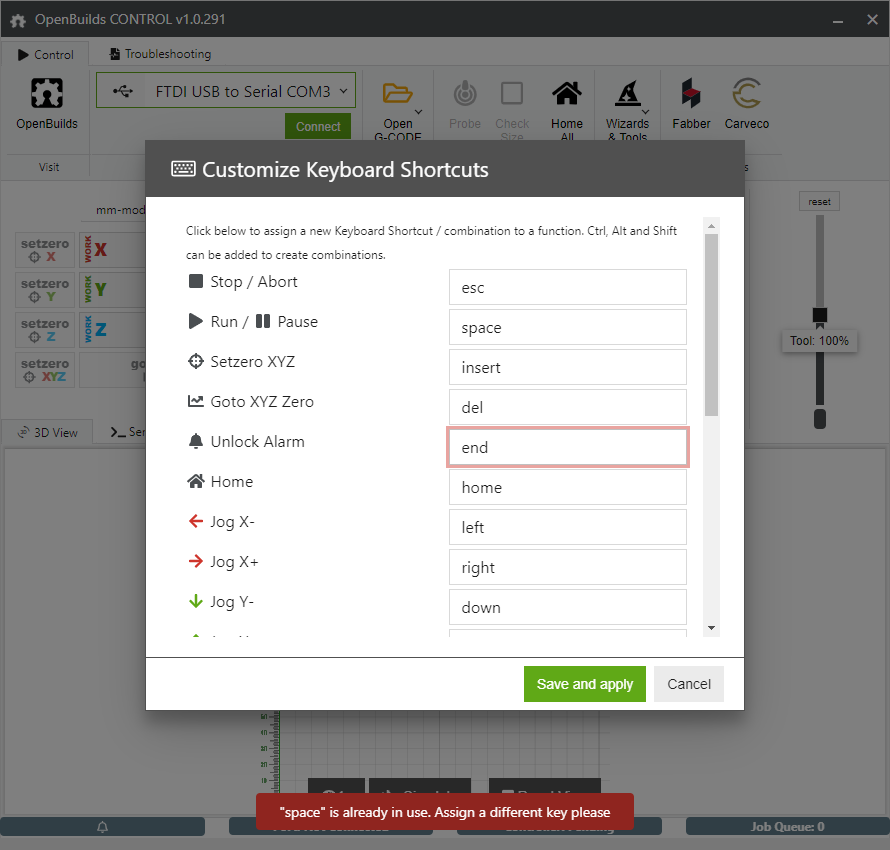Click the Home shortcut field
Viewport: 890px width, 850px height.
pyautogui.click(x=568, y=487)
